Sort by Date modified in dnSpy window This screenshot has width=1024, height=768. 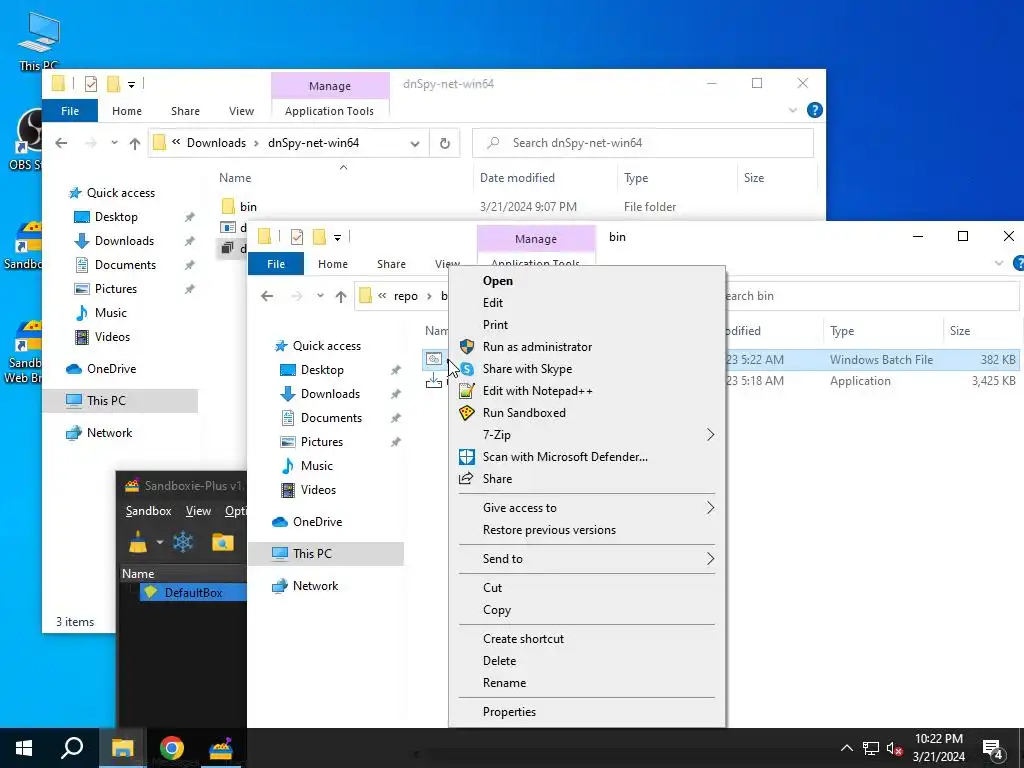517,178
